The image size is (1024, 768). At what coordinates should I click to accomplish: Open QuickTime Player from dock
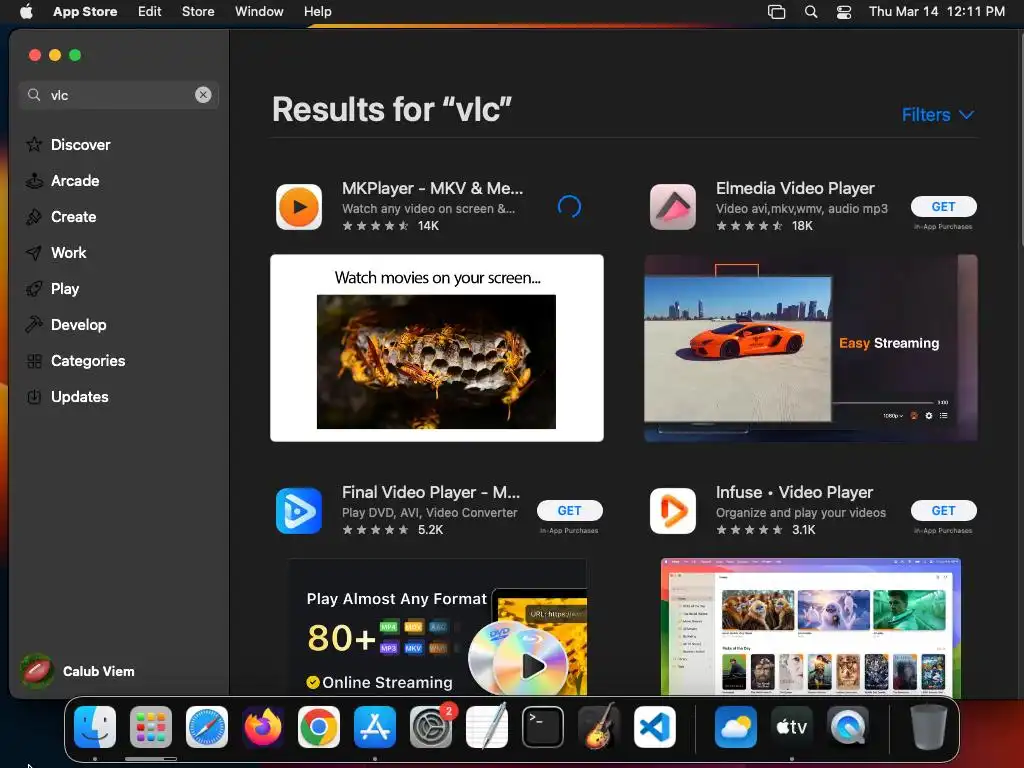848,726
